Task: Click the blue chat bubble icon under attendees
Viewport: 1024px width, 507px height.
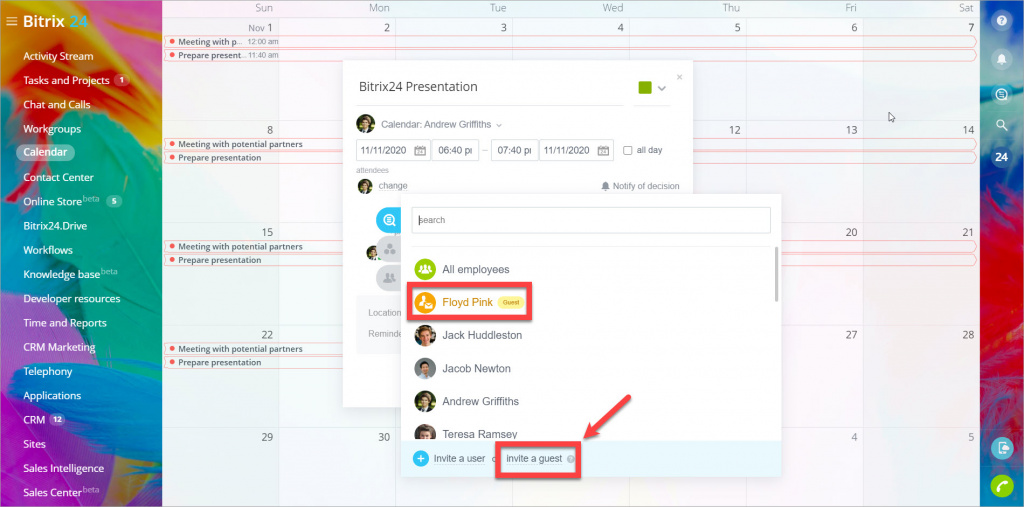Action: 388,220
